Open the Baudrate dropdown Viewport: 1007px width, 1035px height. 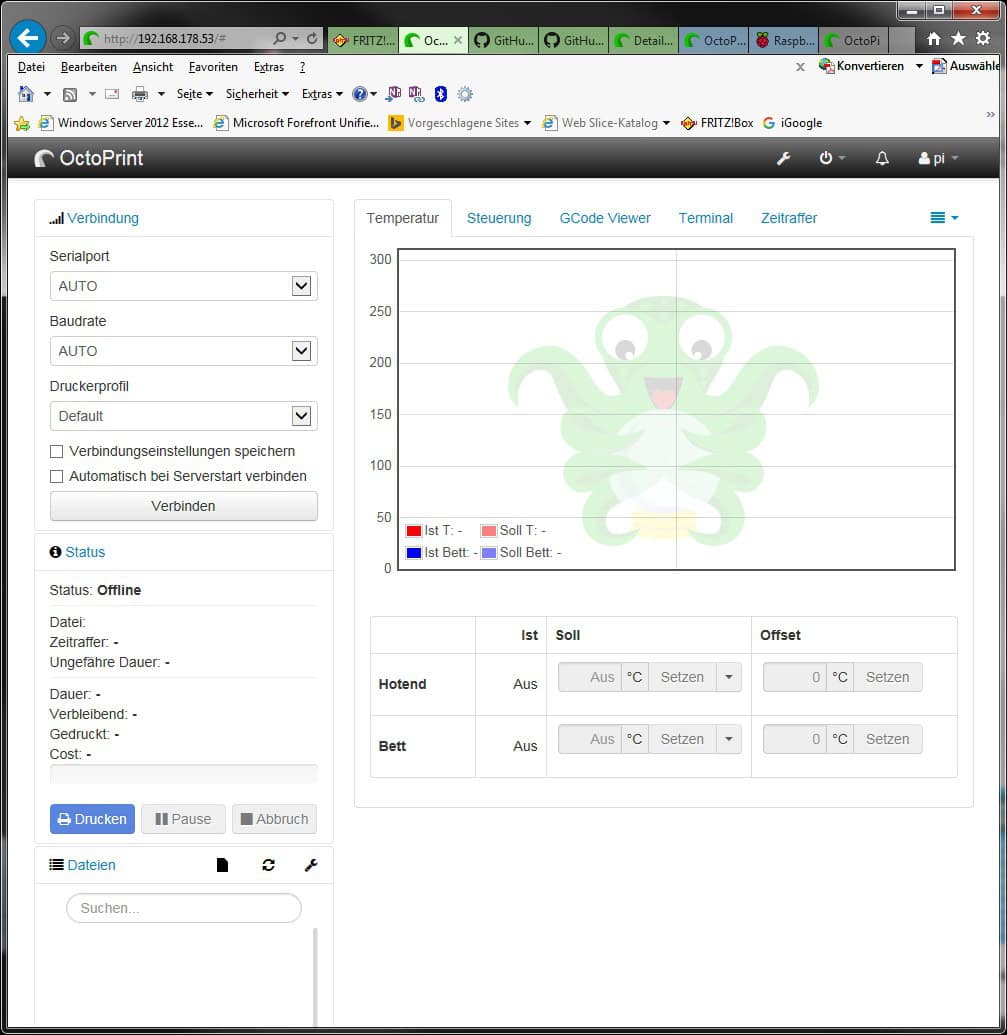183,351
